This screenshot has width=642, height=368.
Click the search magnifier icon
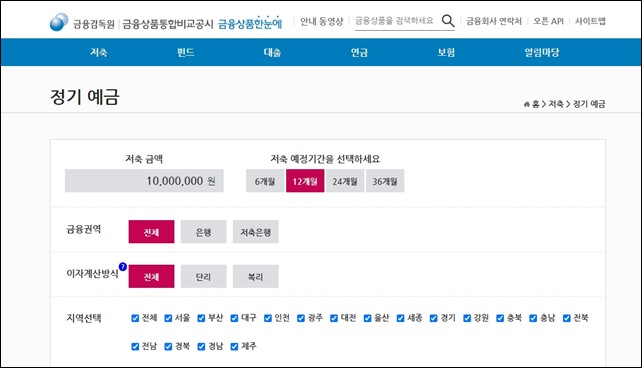point(448,20)
